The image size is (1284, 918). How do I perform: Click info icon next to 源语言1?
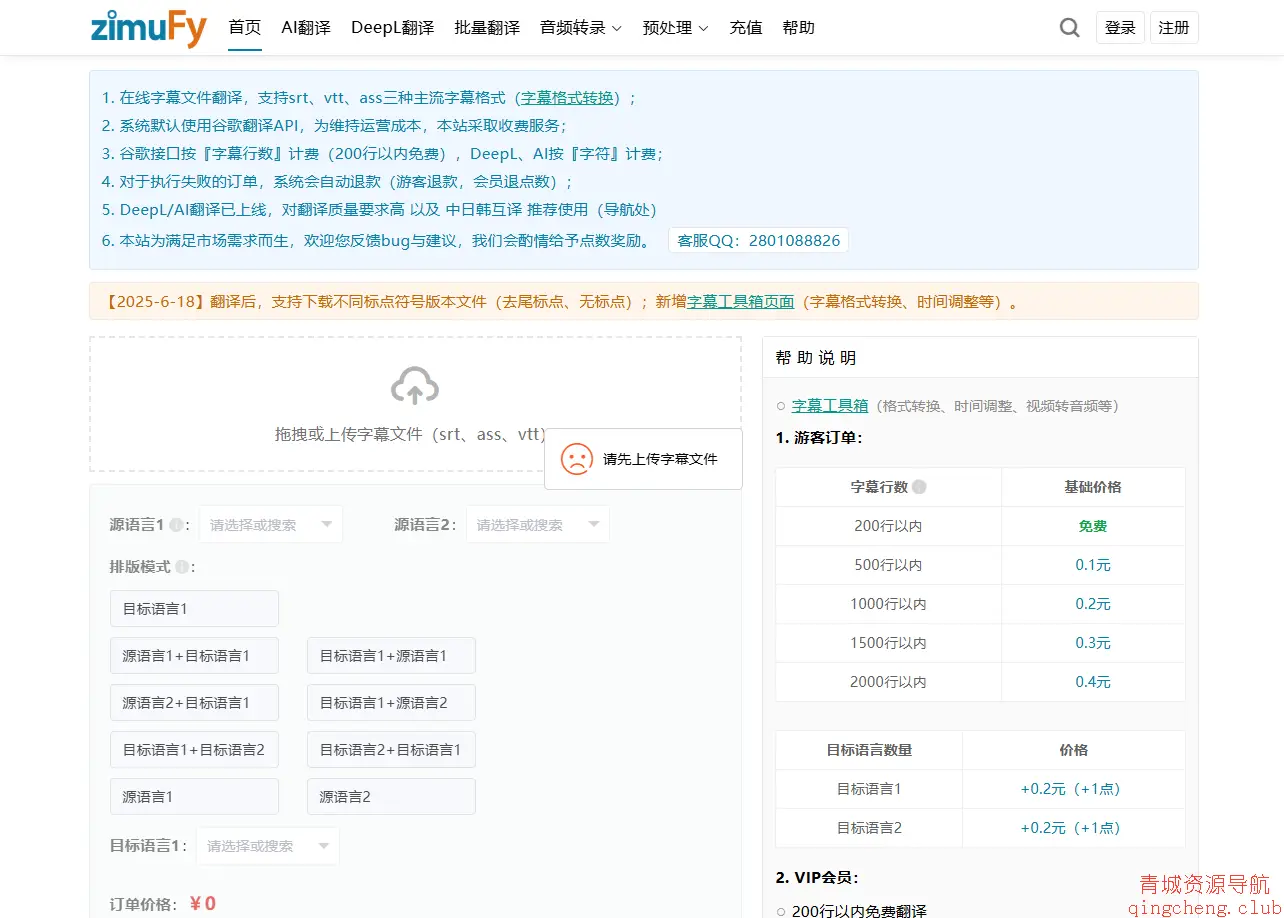click(176, 525)
